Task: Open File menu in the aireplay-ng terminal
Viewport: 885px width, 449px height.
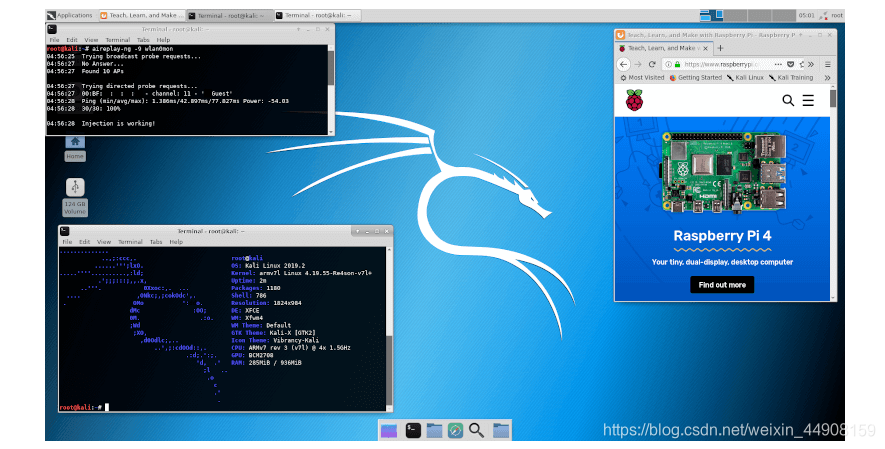Action: [54, 40]
